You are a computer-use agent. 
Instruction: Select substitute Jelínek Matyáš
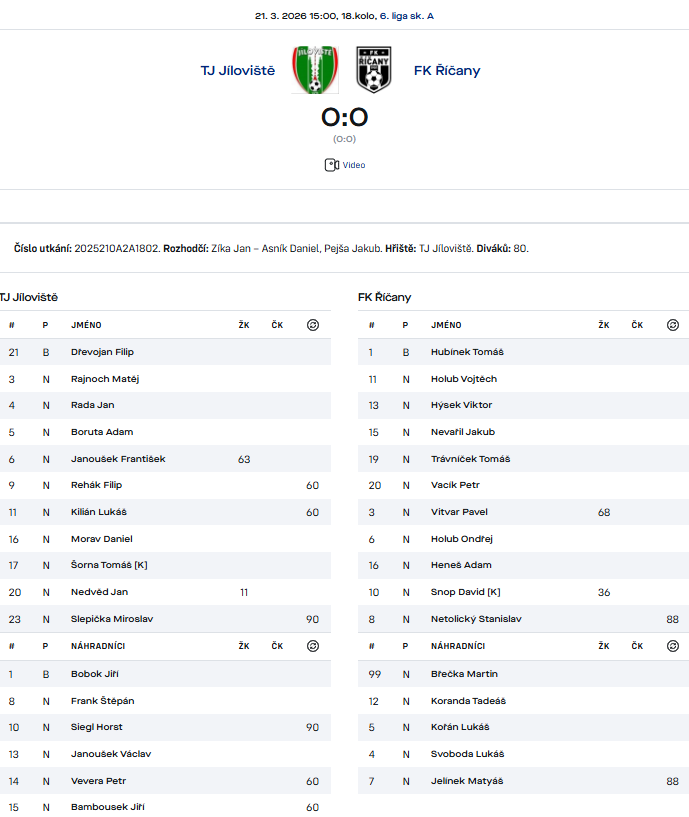point(467,781)
